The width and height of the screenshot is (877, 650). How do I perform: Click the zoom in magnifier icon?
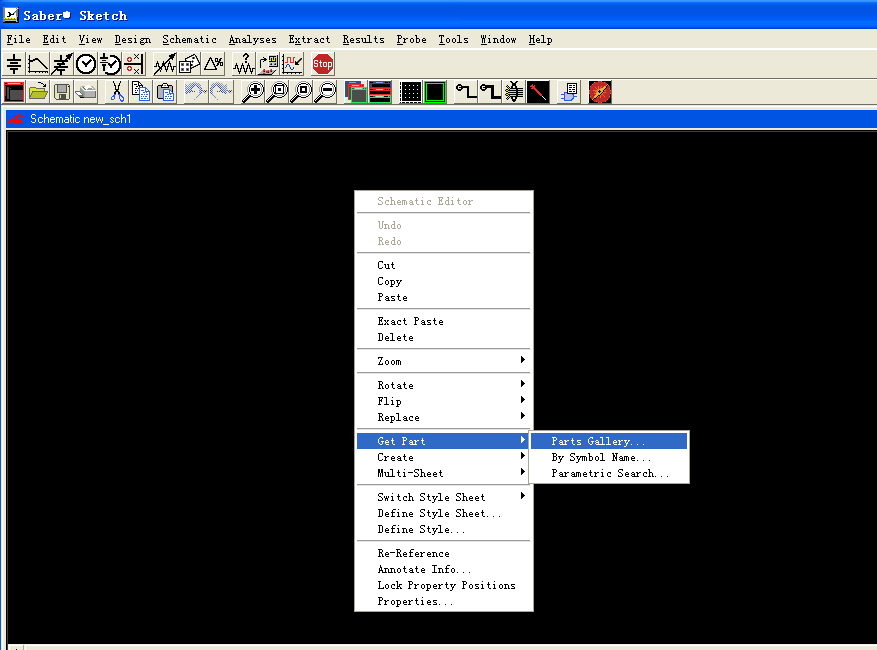coord(252,92)
